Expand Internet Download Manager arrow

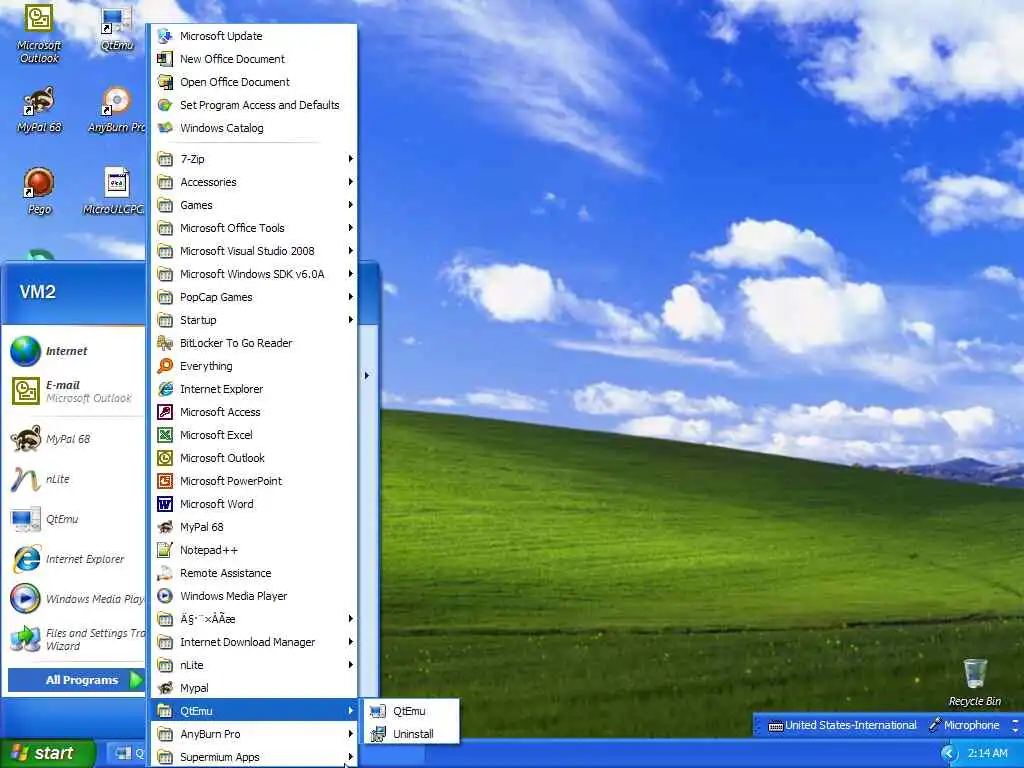pyautogui.click(x=351, y=642)
